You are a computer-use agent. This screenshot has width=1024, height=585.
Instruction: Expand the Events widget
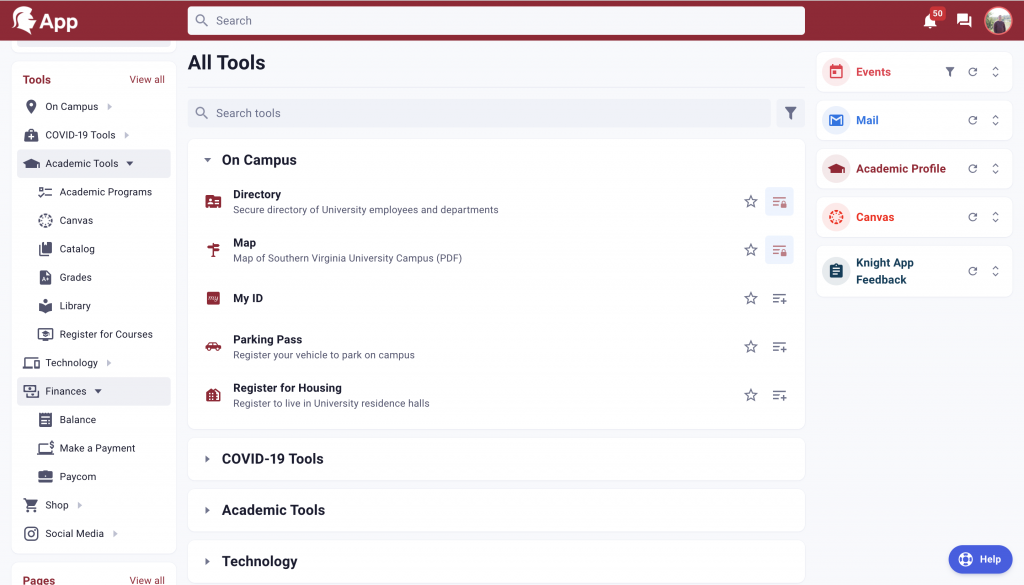pyautogui.click(x=995, y=72)
